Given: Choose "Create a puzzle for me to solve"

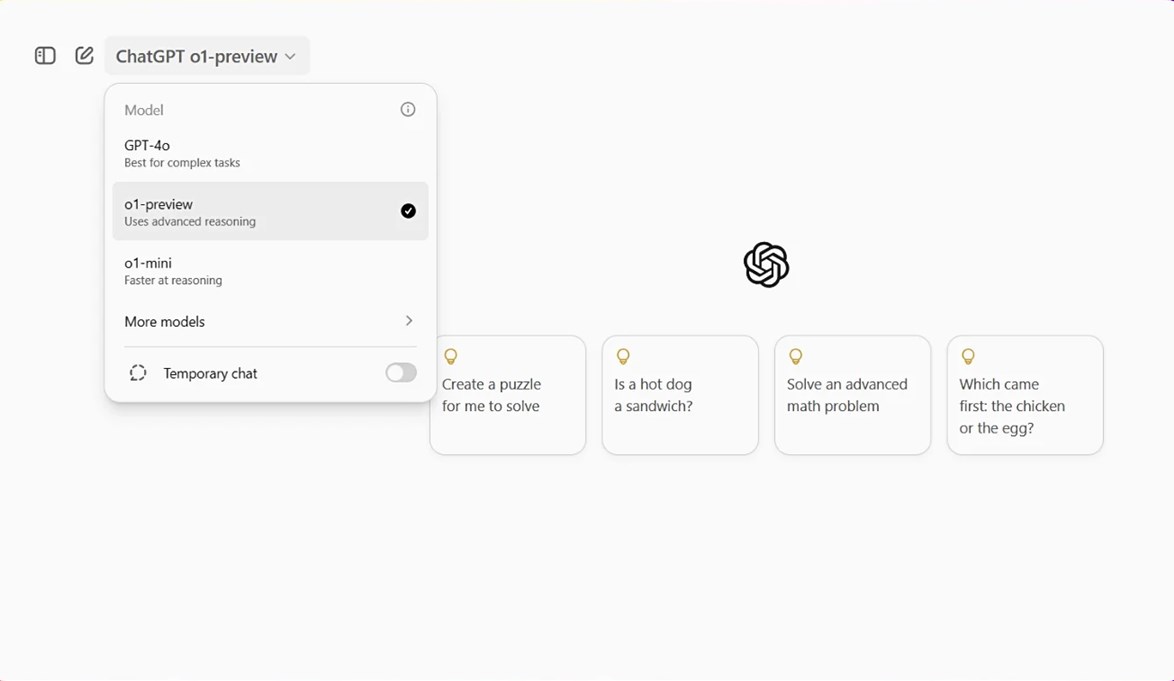Looking at the screenshot, I should pyautogui.click(x=508, y=394).
